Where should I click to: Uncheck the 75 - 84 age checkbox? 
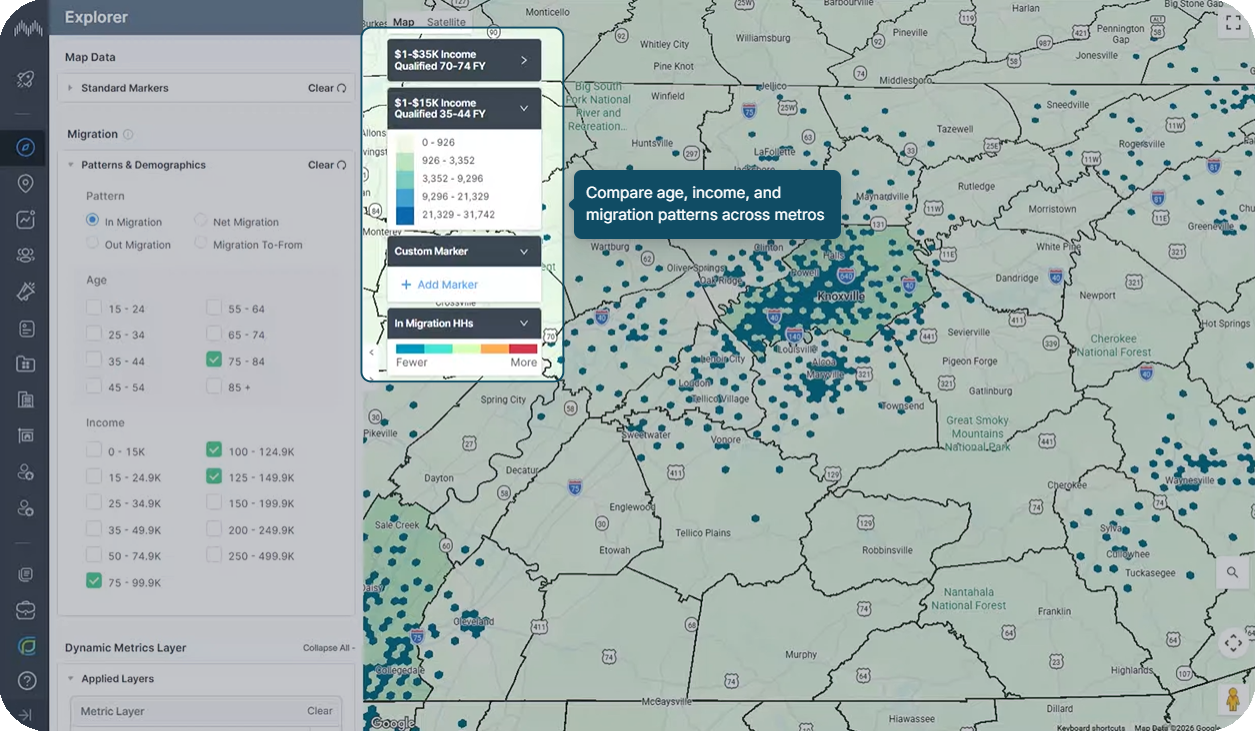(x=213, y=359)
